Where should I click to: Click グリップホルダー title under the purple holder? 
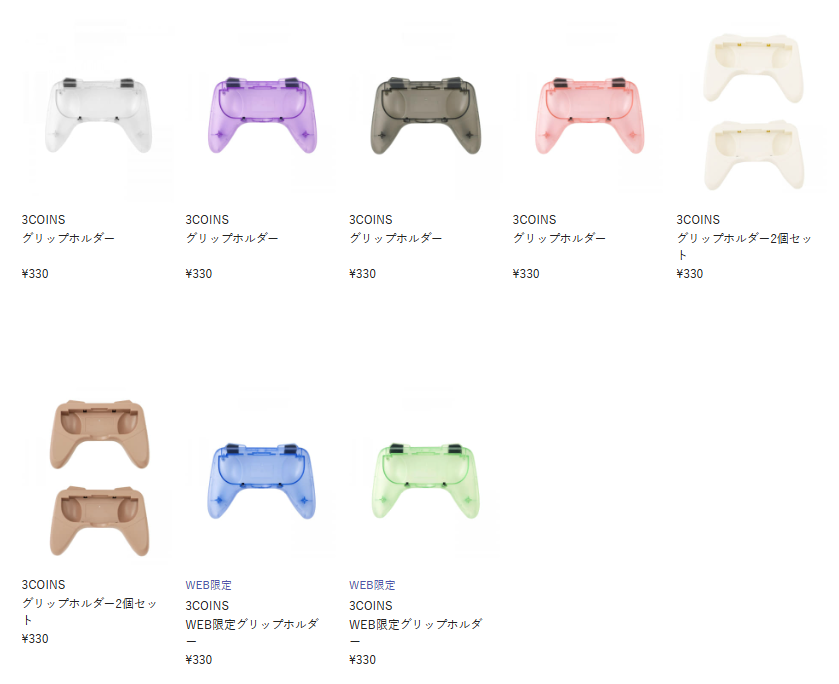tap(232, 238)
